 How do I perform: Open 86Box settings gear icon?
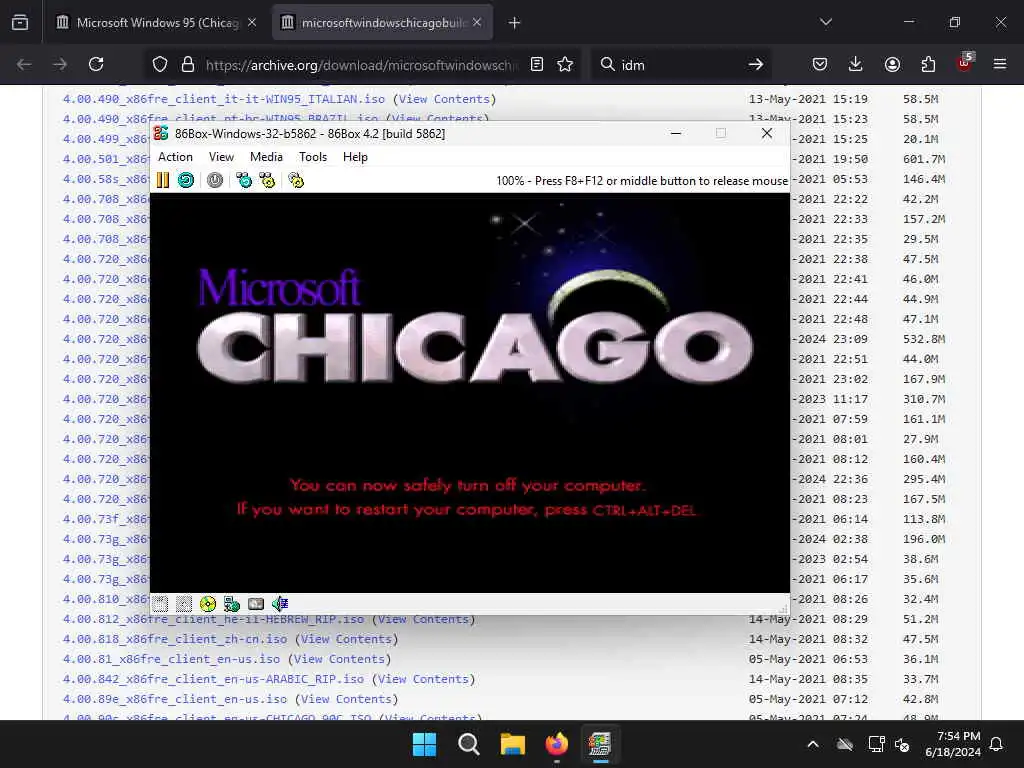(x=296, y=180)
